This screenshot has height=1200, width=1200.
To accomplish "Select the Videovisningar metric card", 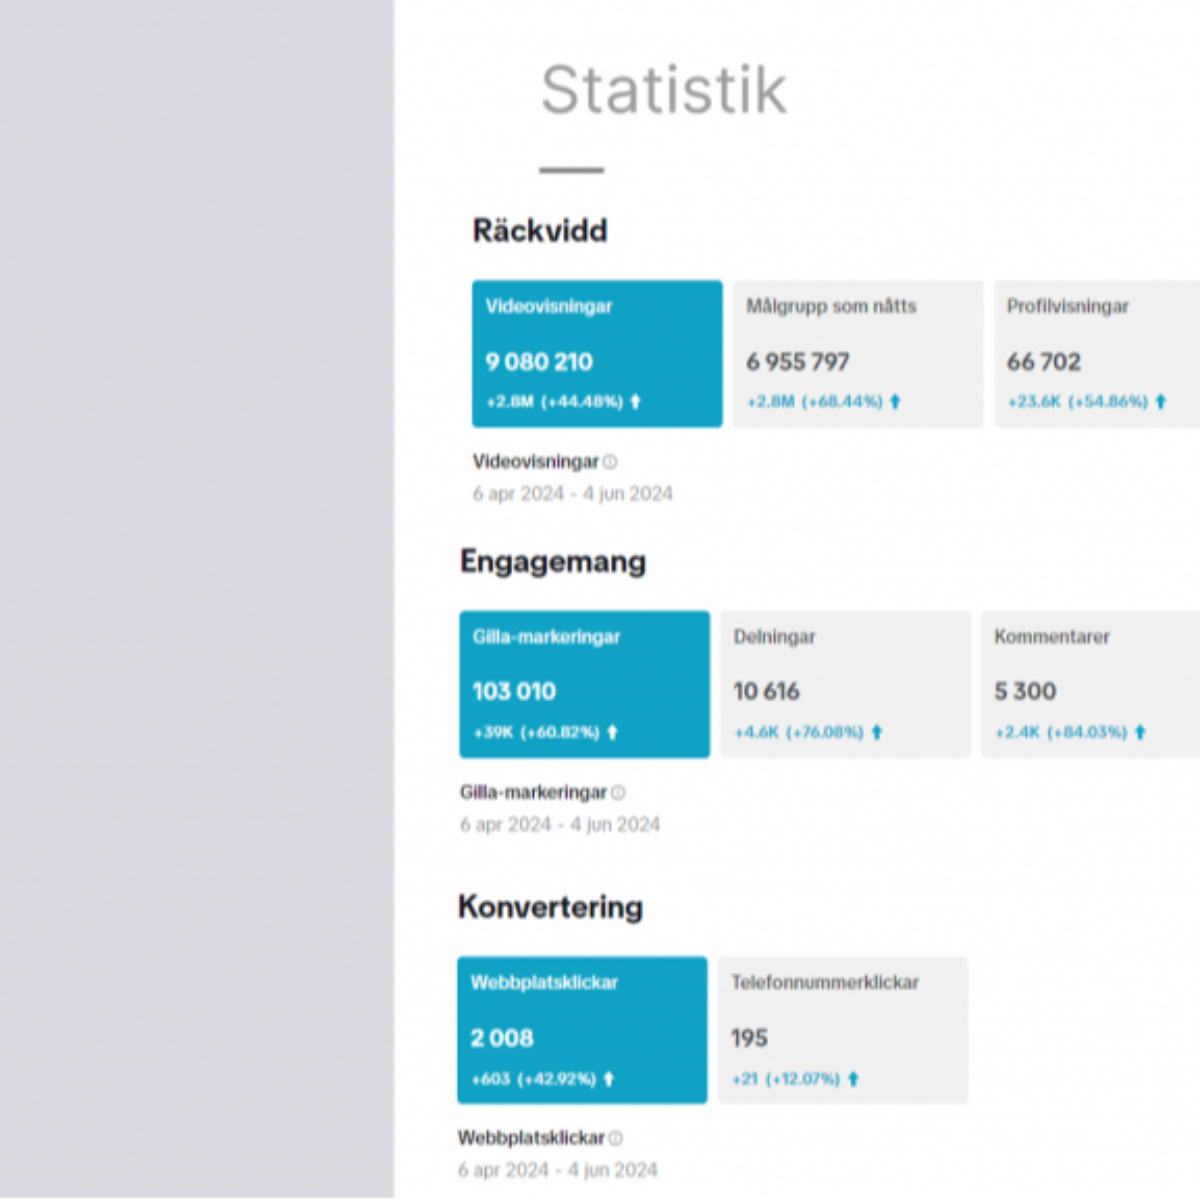I will (x=597, y=353).
